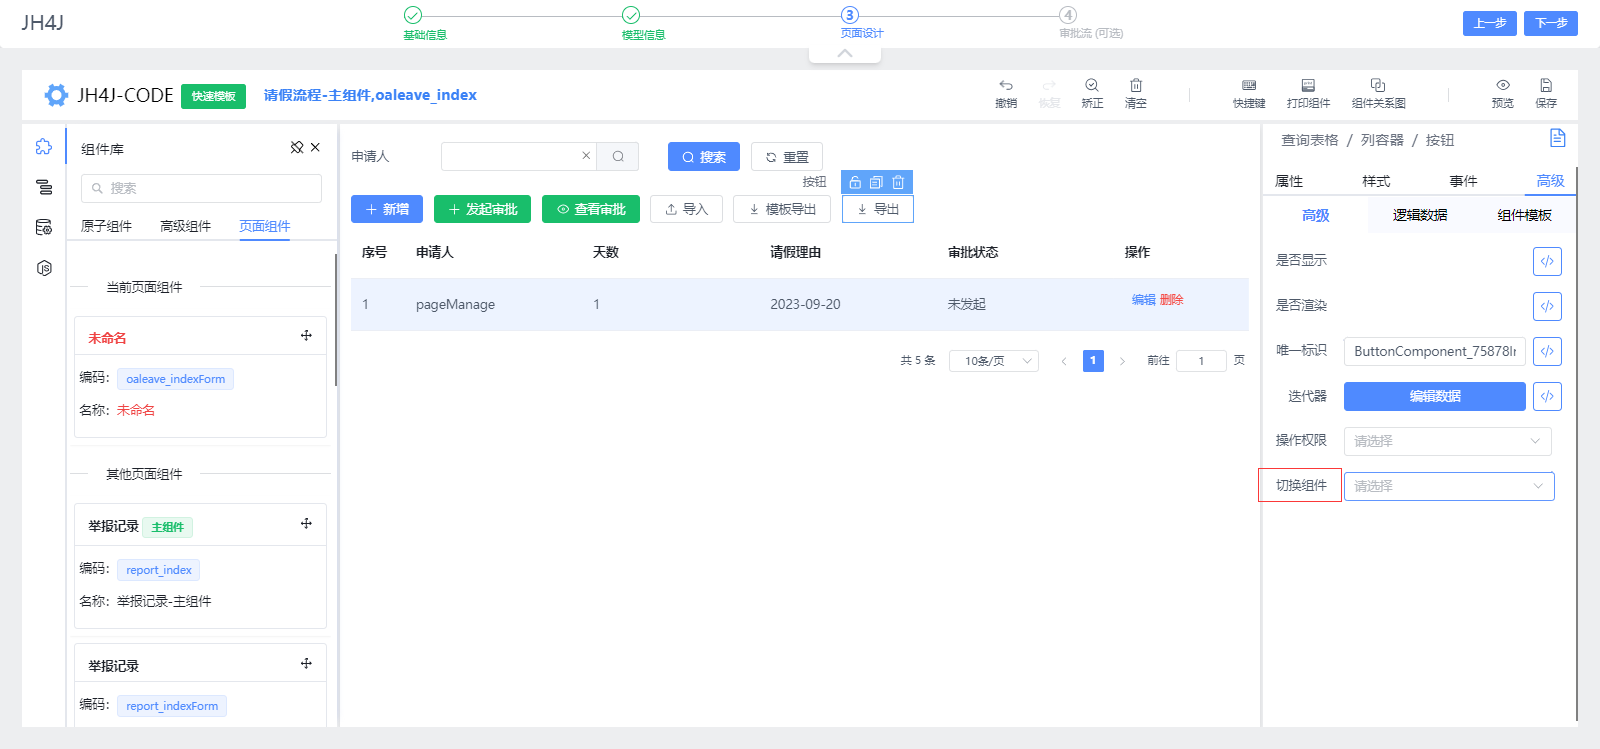Click the 下一步 button
Viewport: 1600px width, 749px height.
[1551, 23]
